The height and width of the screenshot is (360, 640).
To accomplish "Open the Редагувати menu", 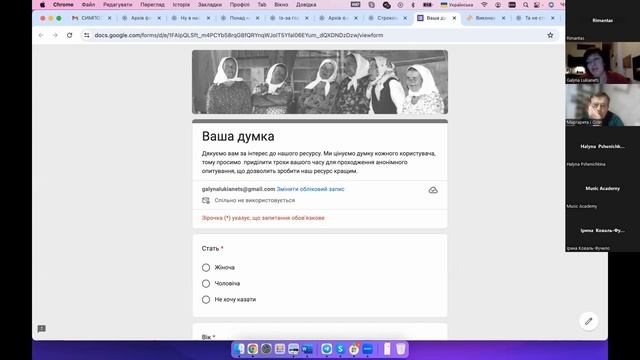I will click(118, 5).
